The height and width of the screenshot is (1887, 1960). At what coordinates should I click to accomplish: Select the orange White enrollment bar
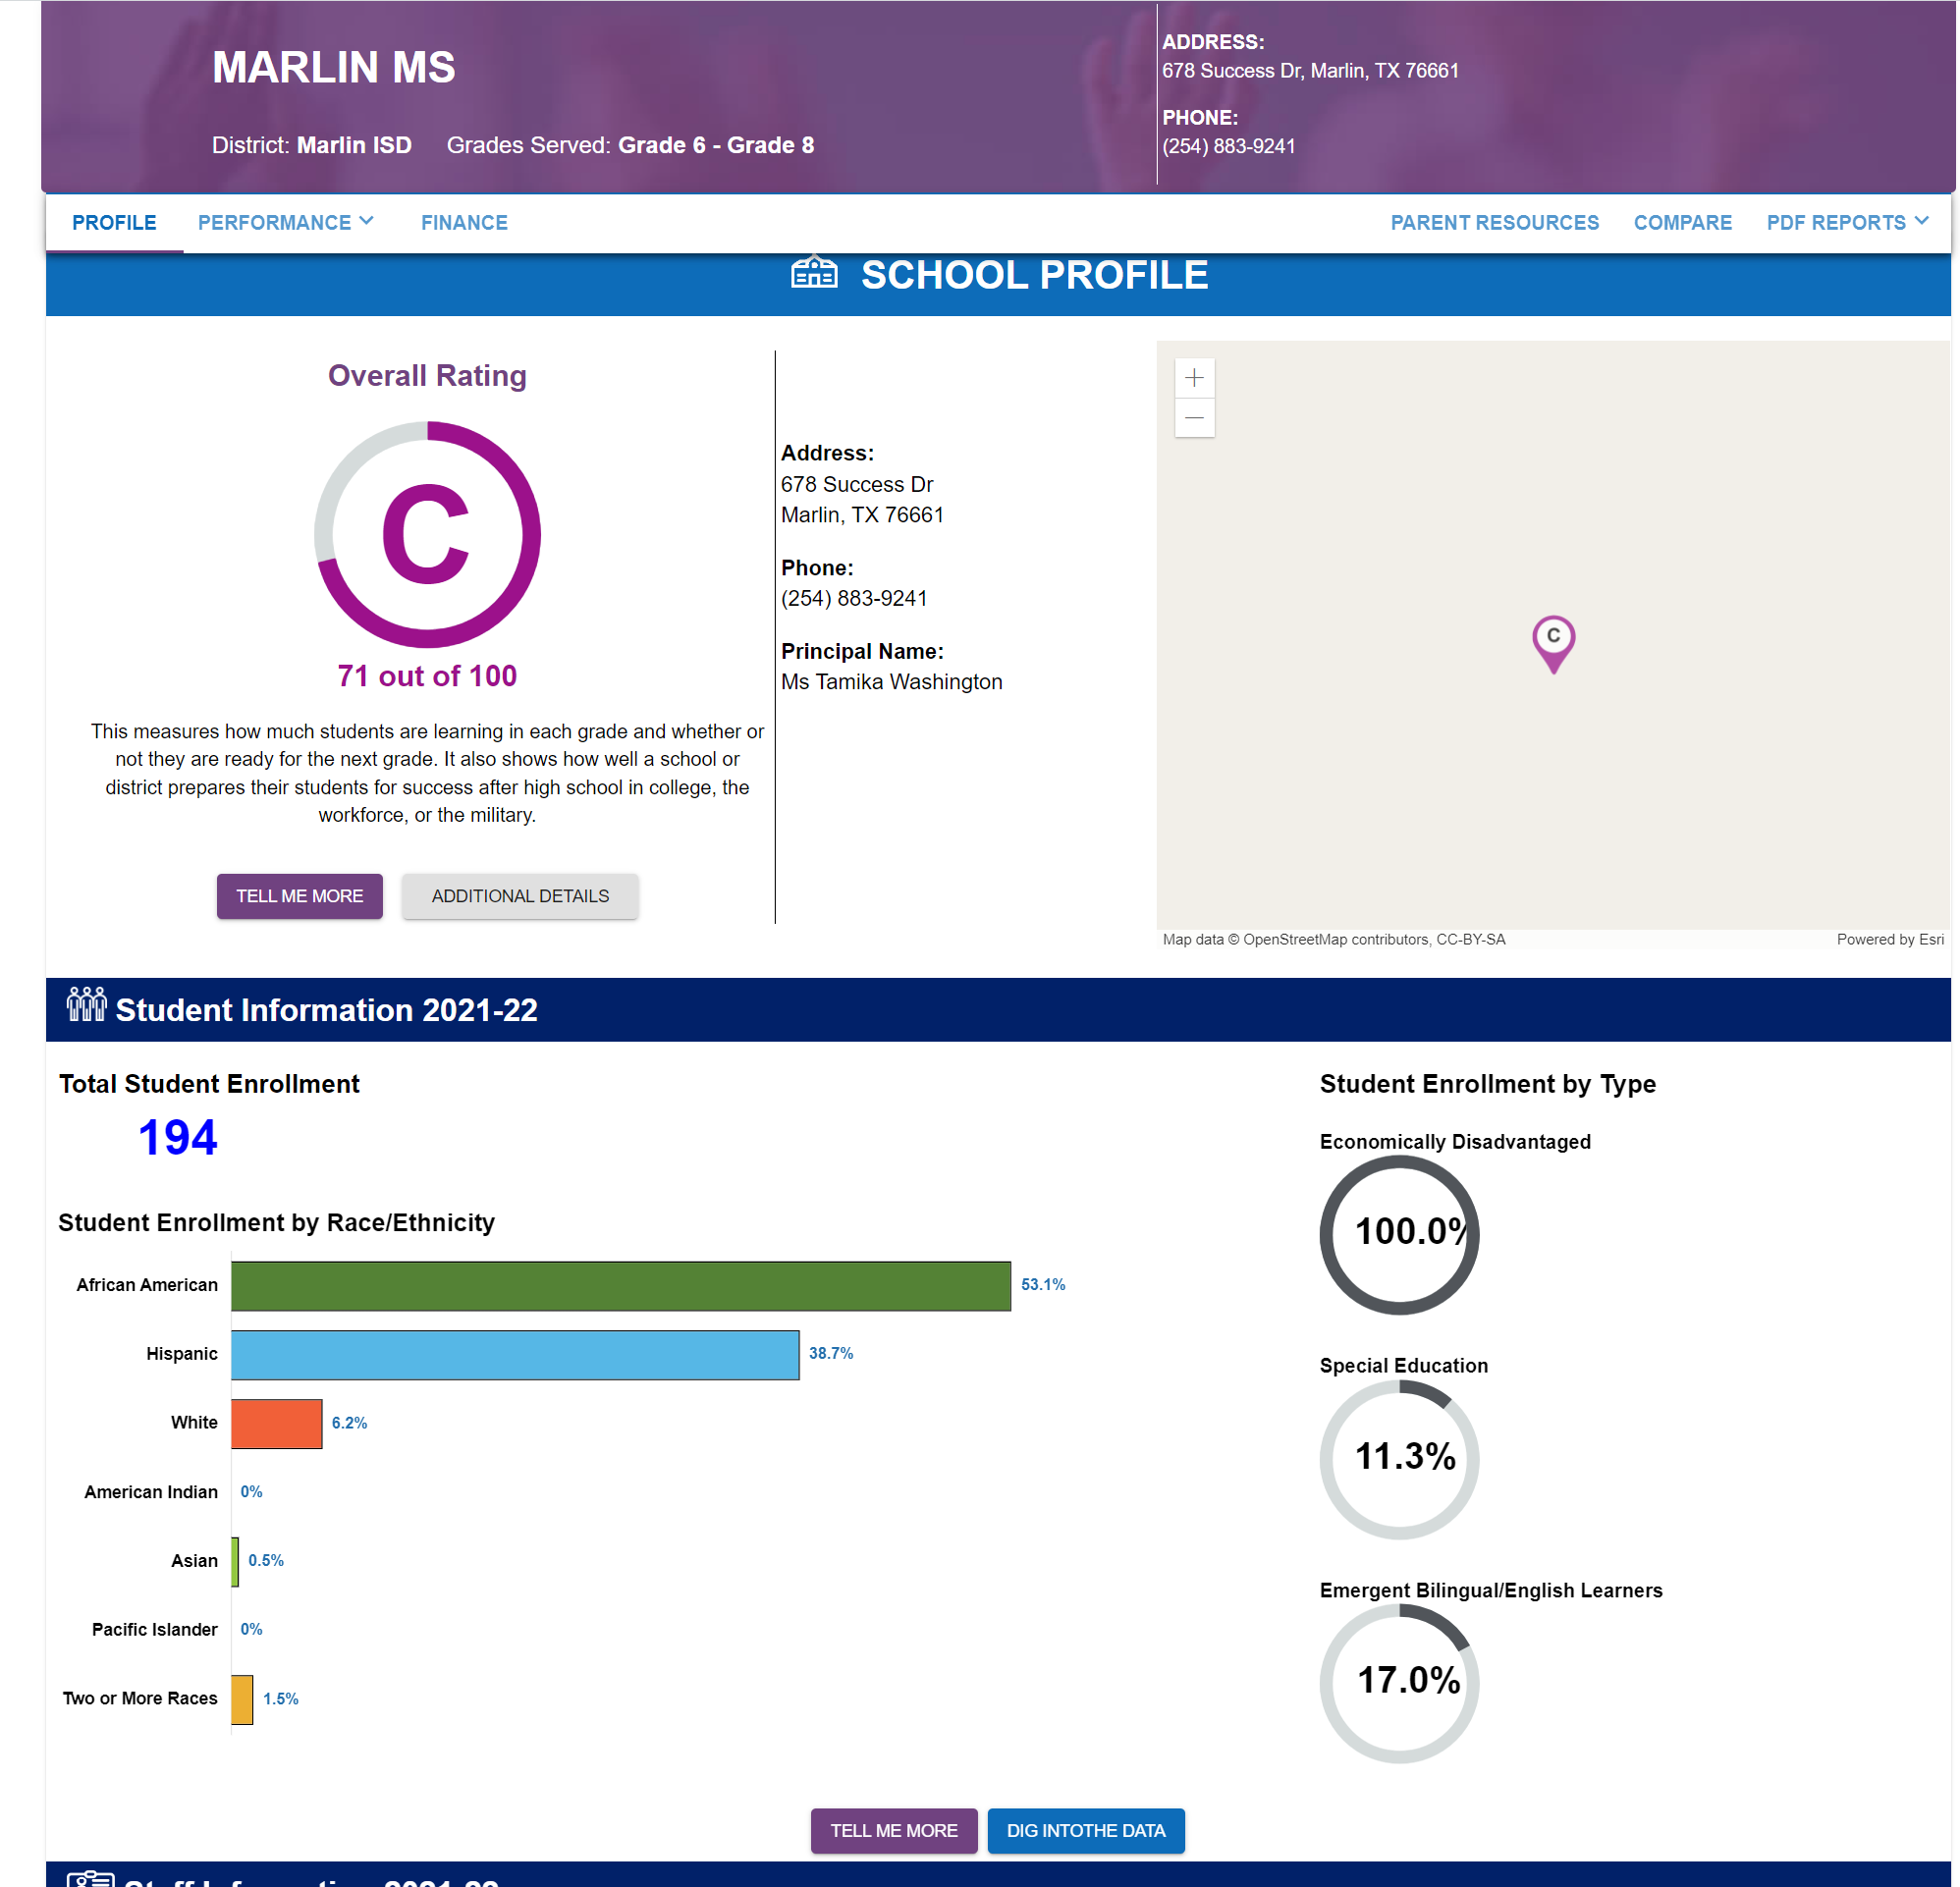pos(277,1423)
